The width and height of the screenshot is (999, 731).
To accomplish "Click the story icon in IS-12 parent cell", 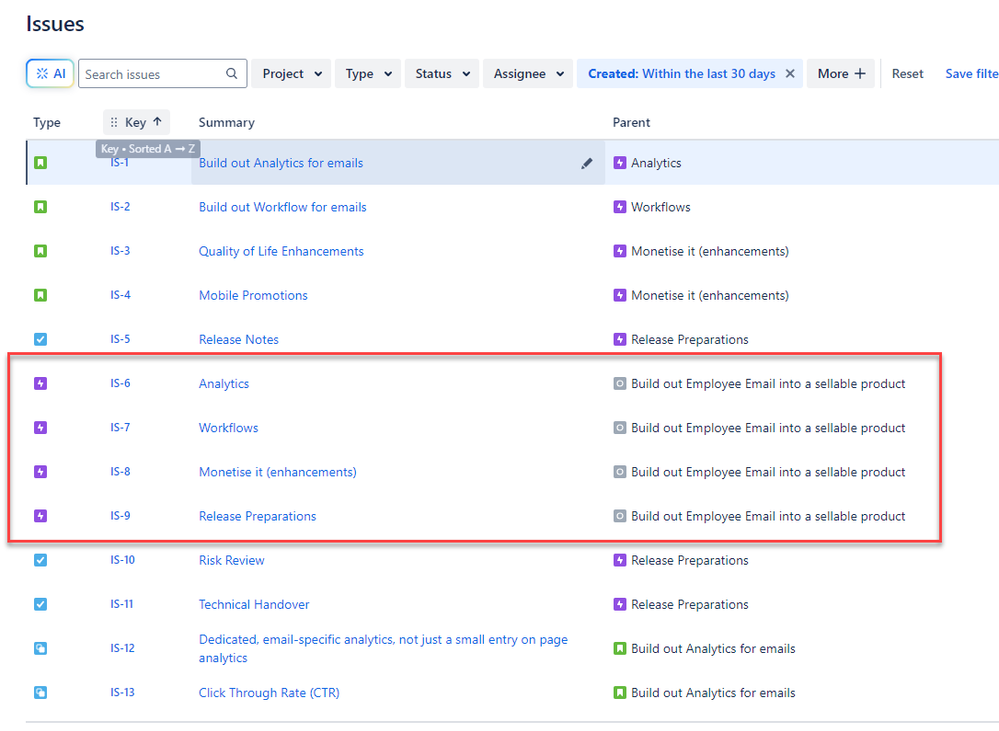I will point(619,648).
